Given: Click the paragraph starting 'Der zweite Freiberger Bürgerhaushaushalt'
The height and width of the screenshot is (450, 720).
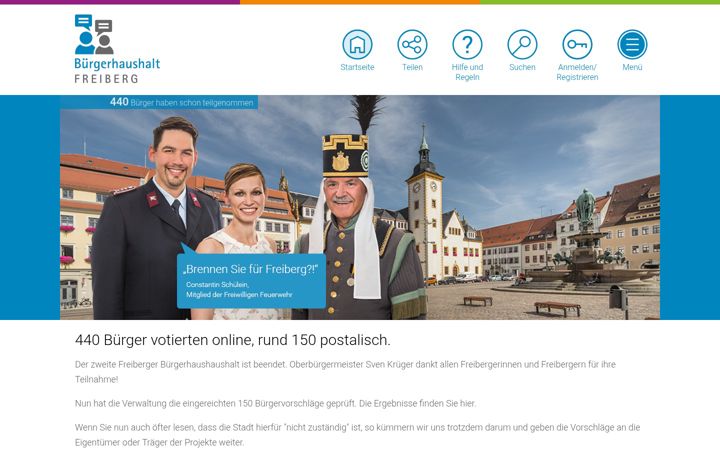Looking at the screenshot, I should (345, 372).
